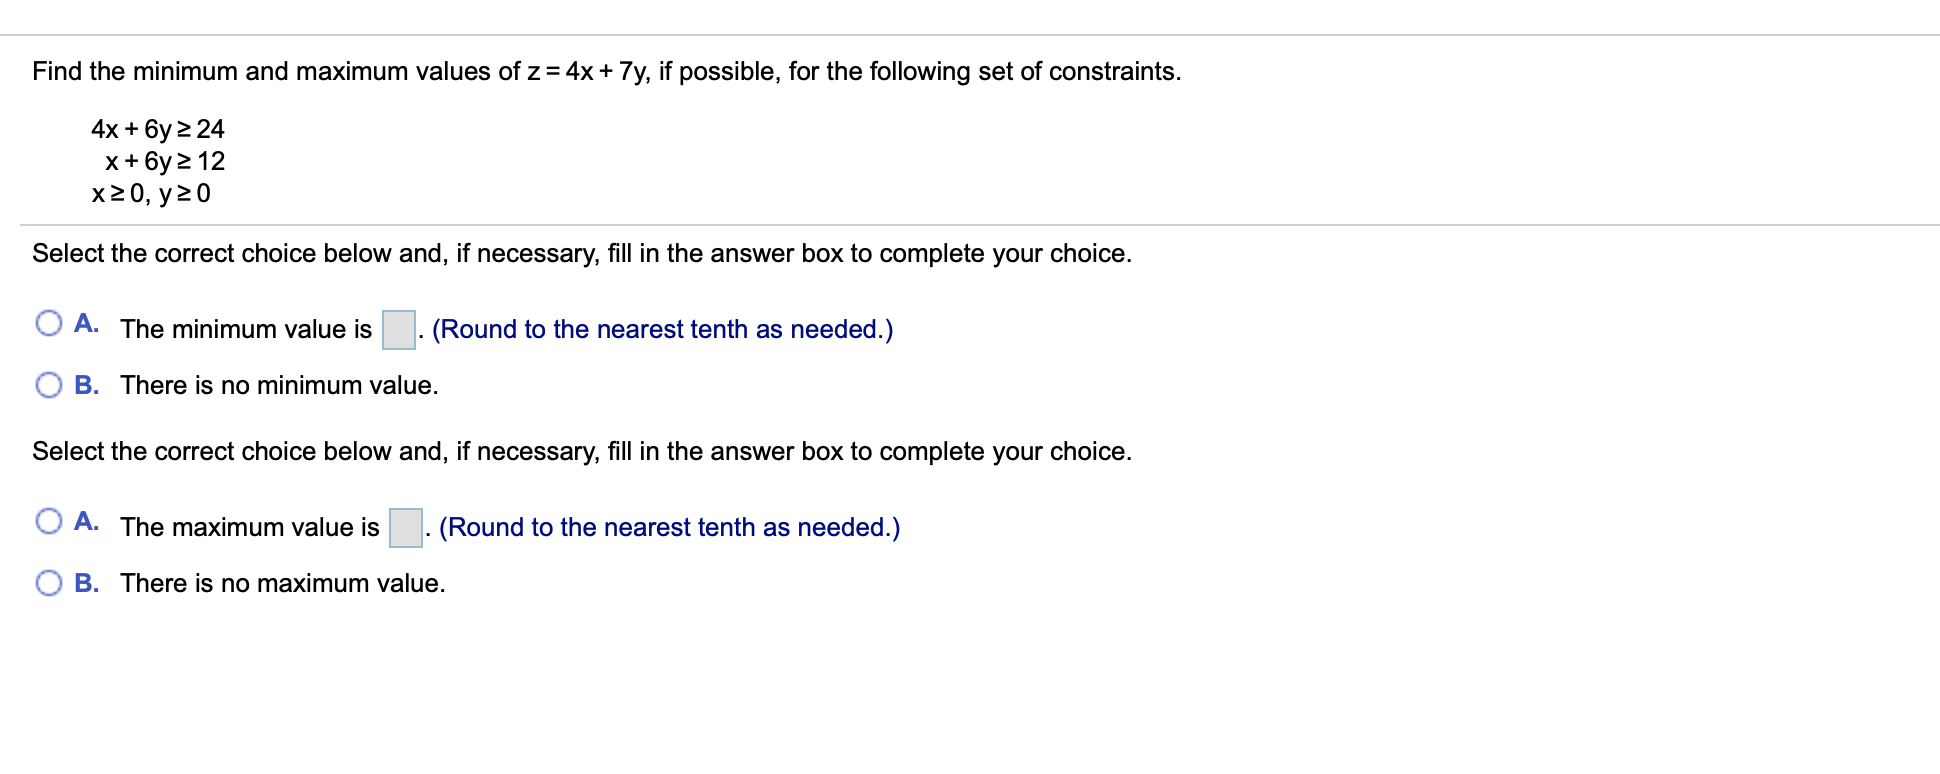Click the label 'B.' next to no maximum option
The width and height of the screenshot is (1940, 774).
point(87,582)
